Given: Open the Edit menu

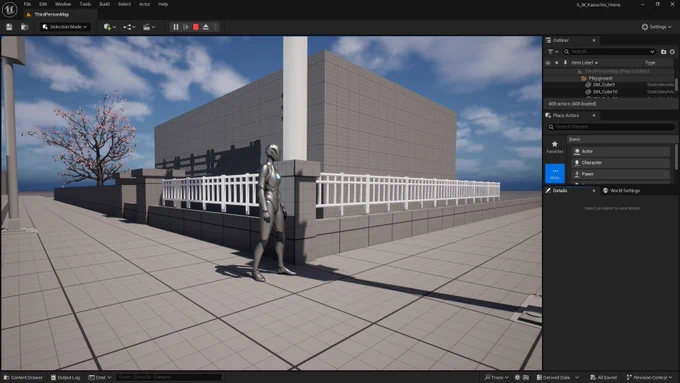Looking at the screenshot, I should click(x=43, y=4).
